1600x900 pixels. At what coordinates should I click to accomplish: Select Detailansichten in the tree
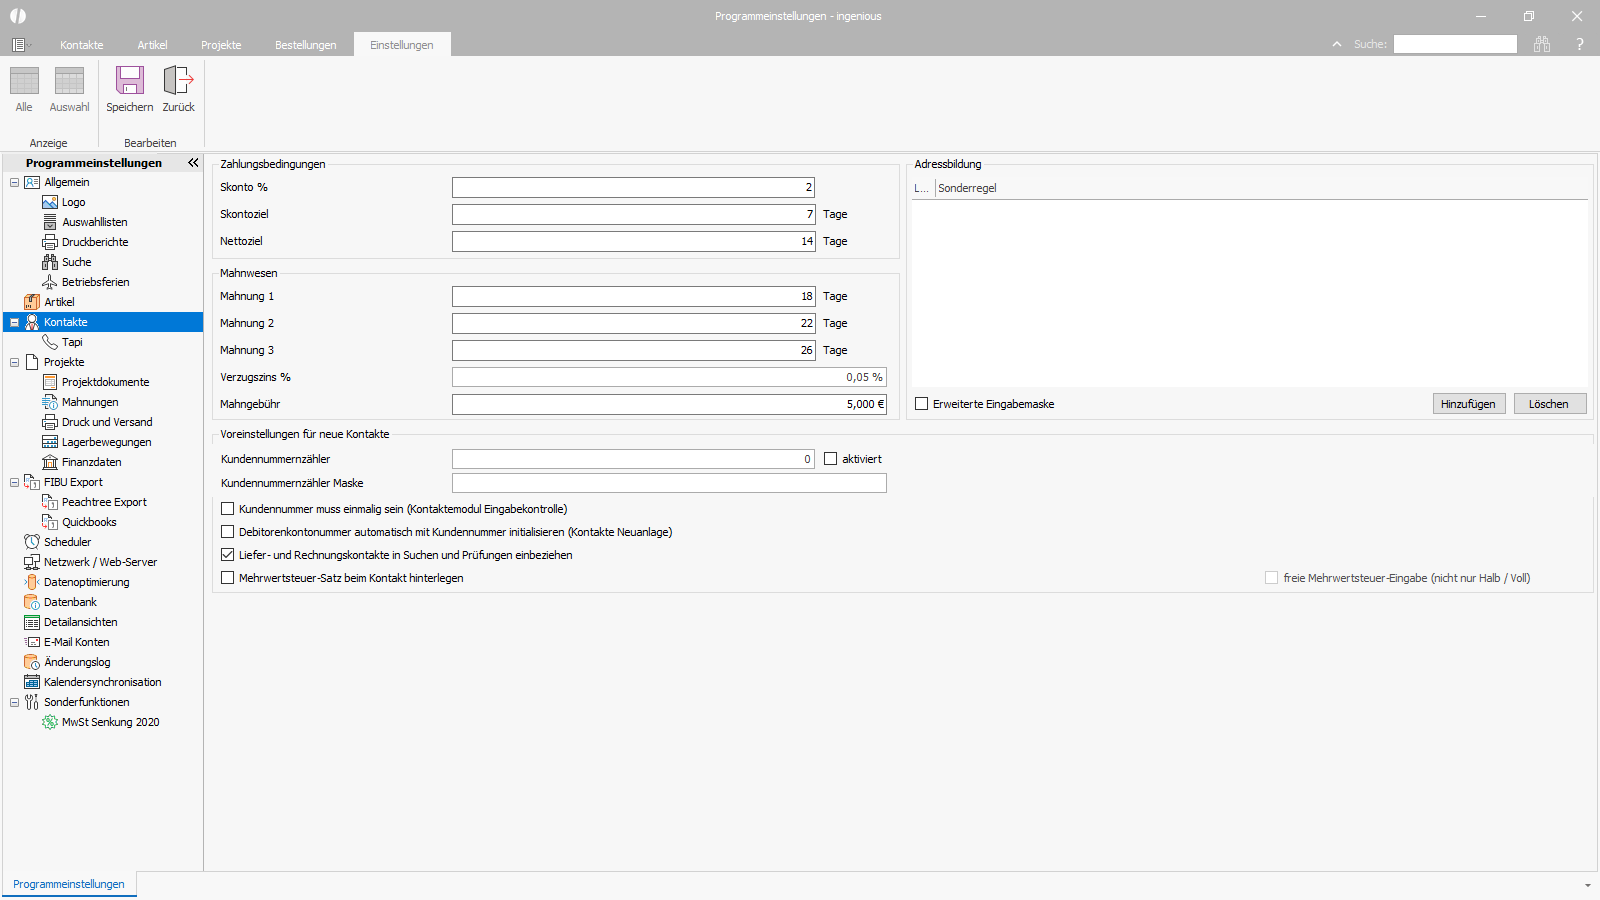tap(80, 622)
